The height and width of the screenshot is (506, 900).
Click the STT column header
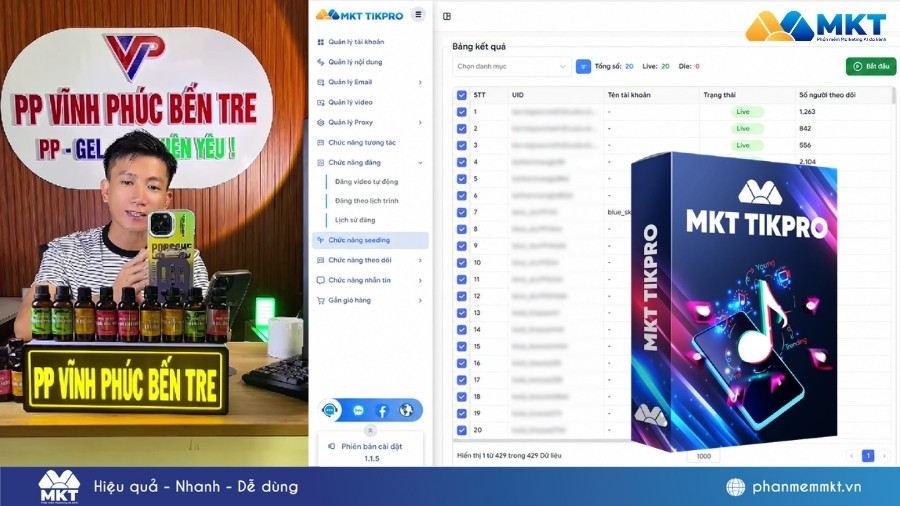pos(479,95)
